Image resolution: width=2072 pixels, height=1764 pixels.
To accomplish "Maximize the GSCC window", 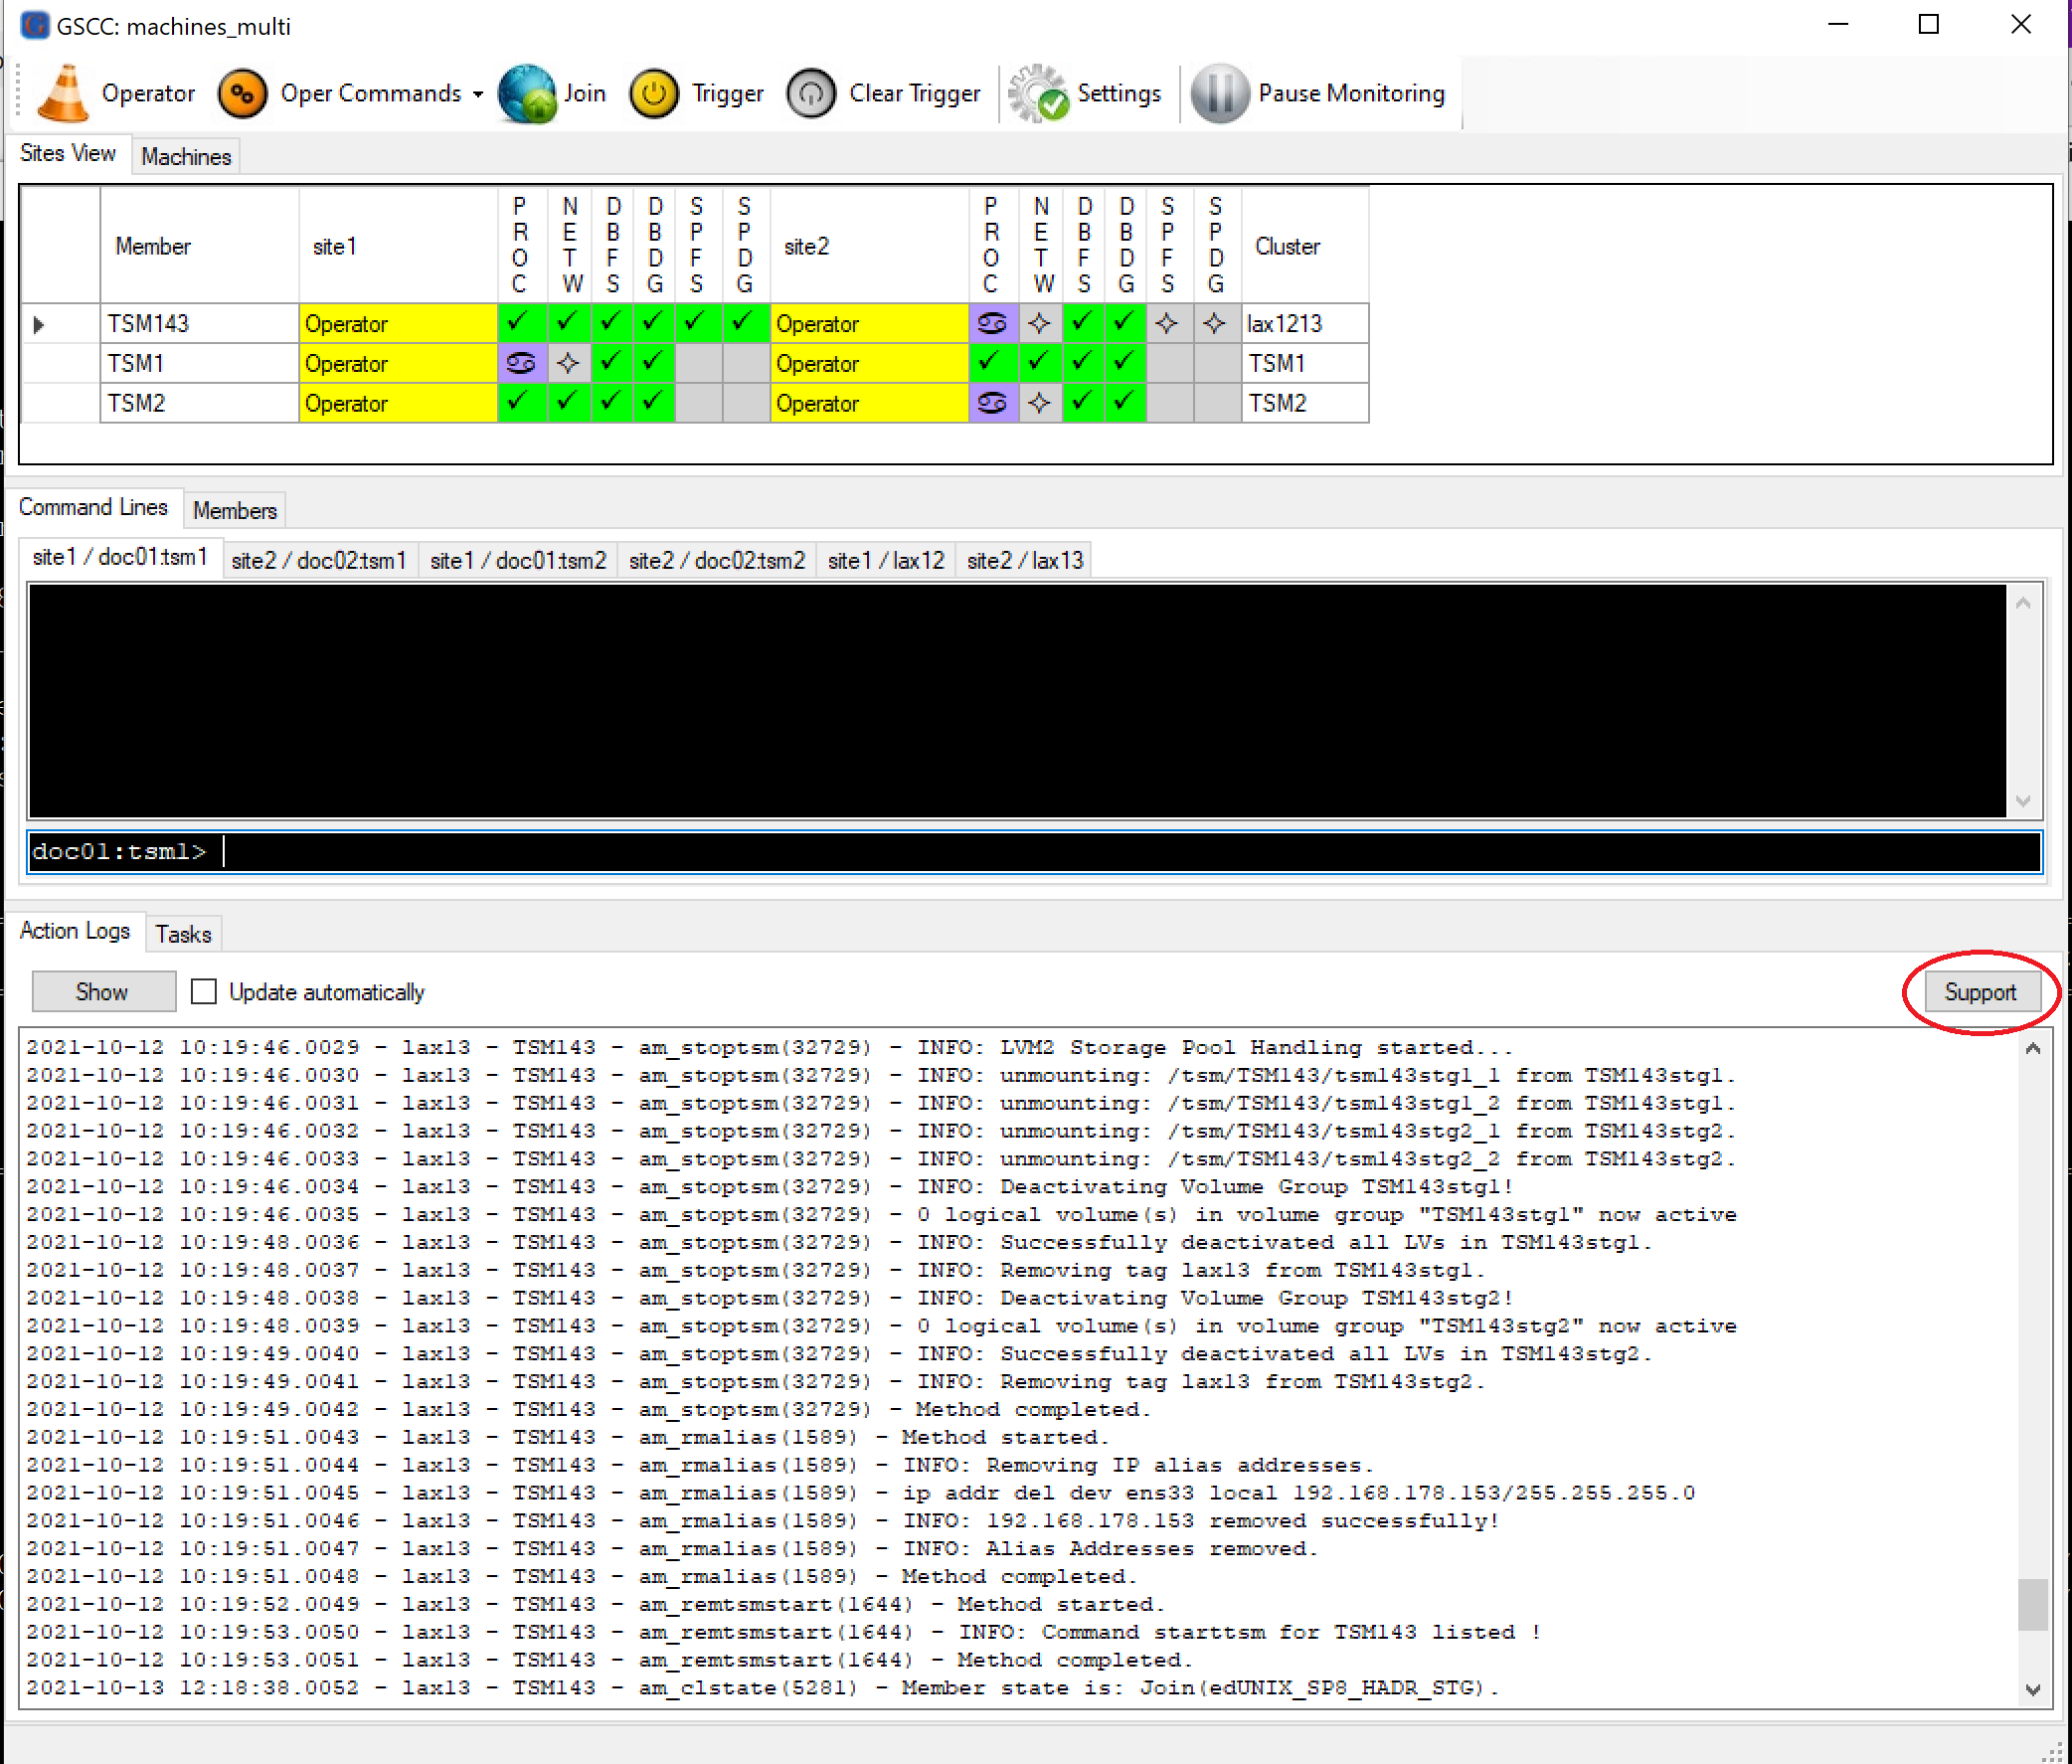I will (x=1929, y=24).
